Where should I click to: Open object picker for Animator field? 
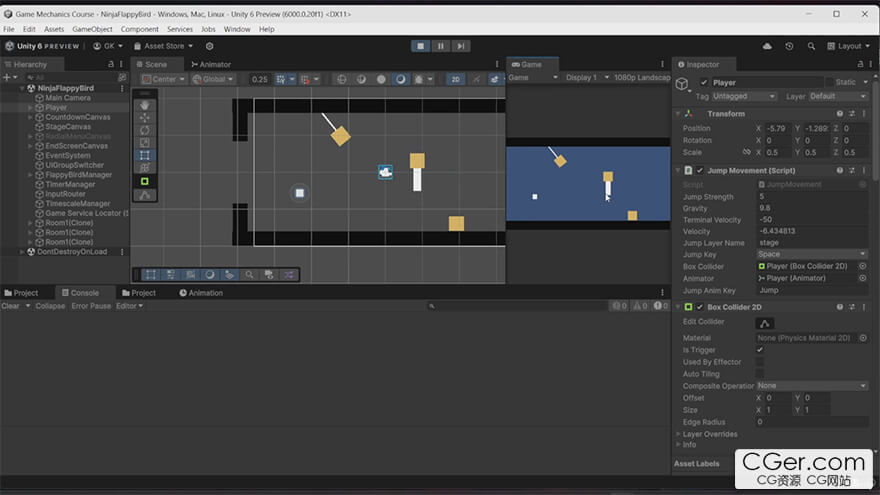pos(863,278)
